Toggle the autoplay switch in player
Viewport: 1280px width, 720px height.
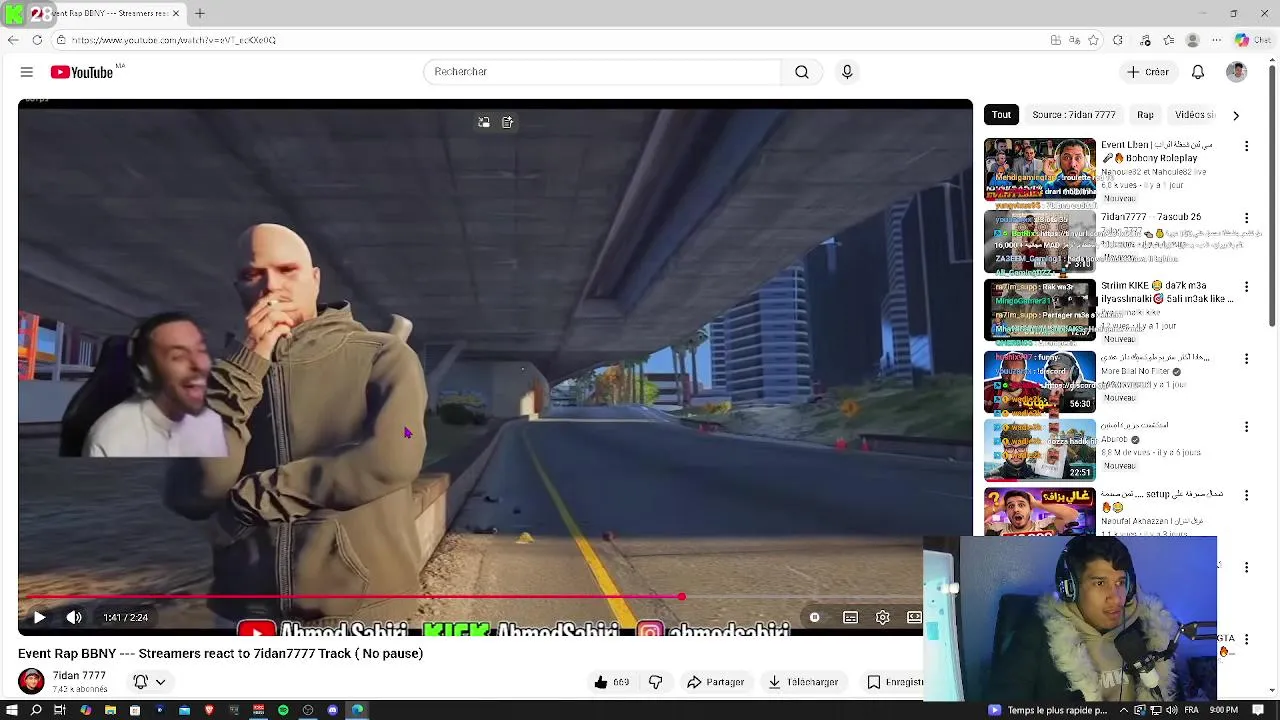pyautogui.click(x=815, y=618)
